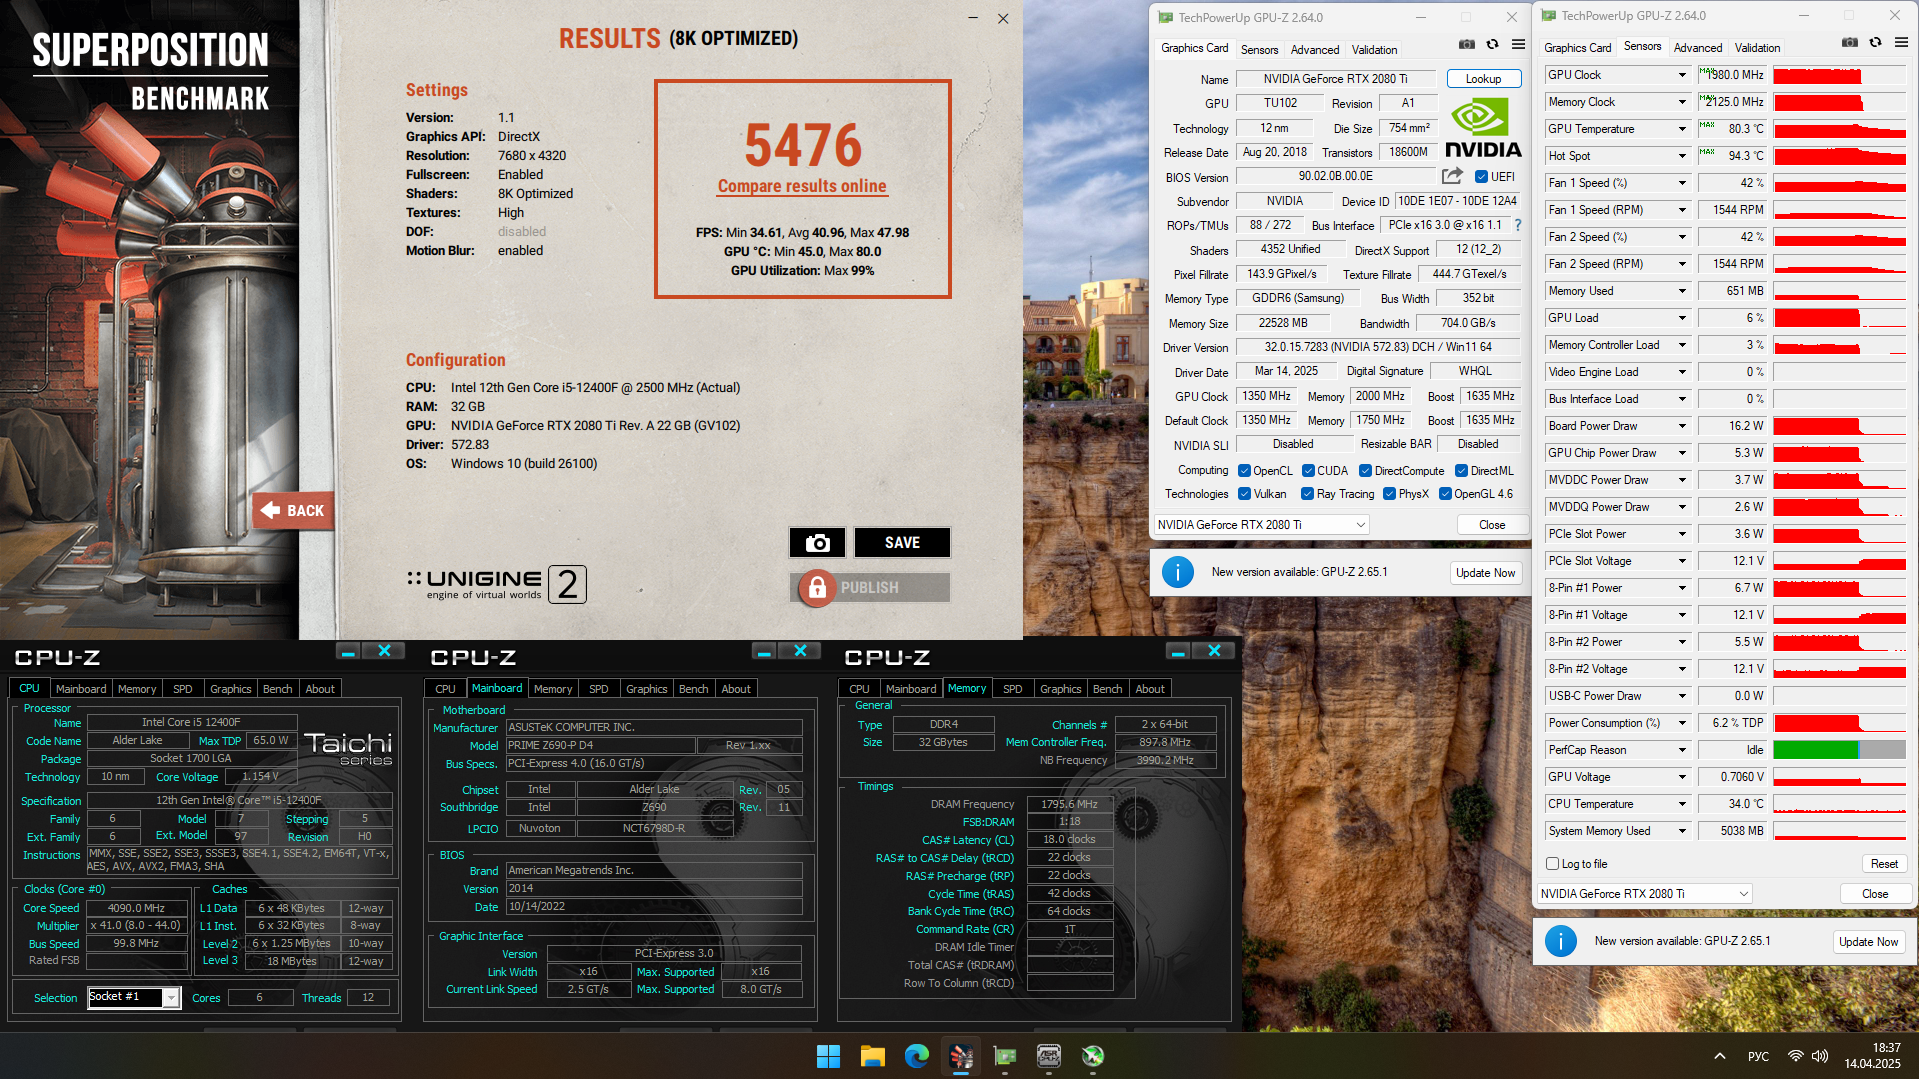Click the SAVE button in Superposition
The width and height of the screenshot is (1919, 1079).
[x=902, y=543]
